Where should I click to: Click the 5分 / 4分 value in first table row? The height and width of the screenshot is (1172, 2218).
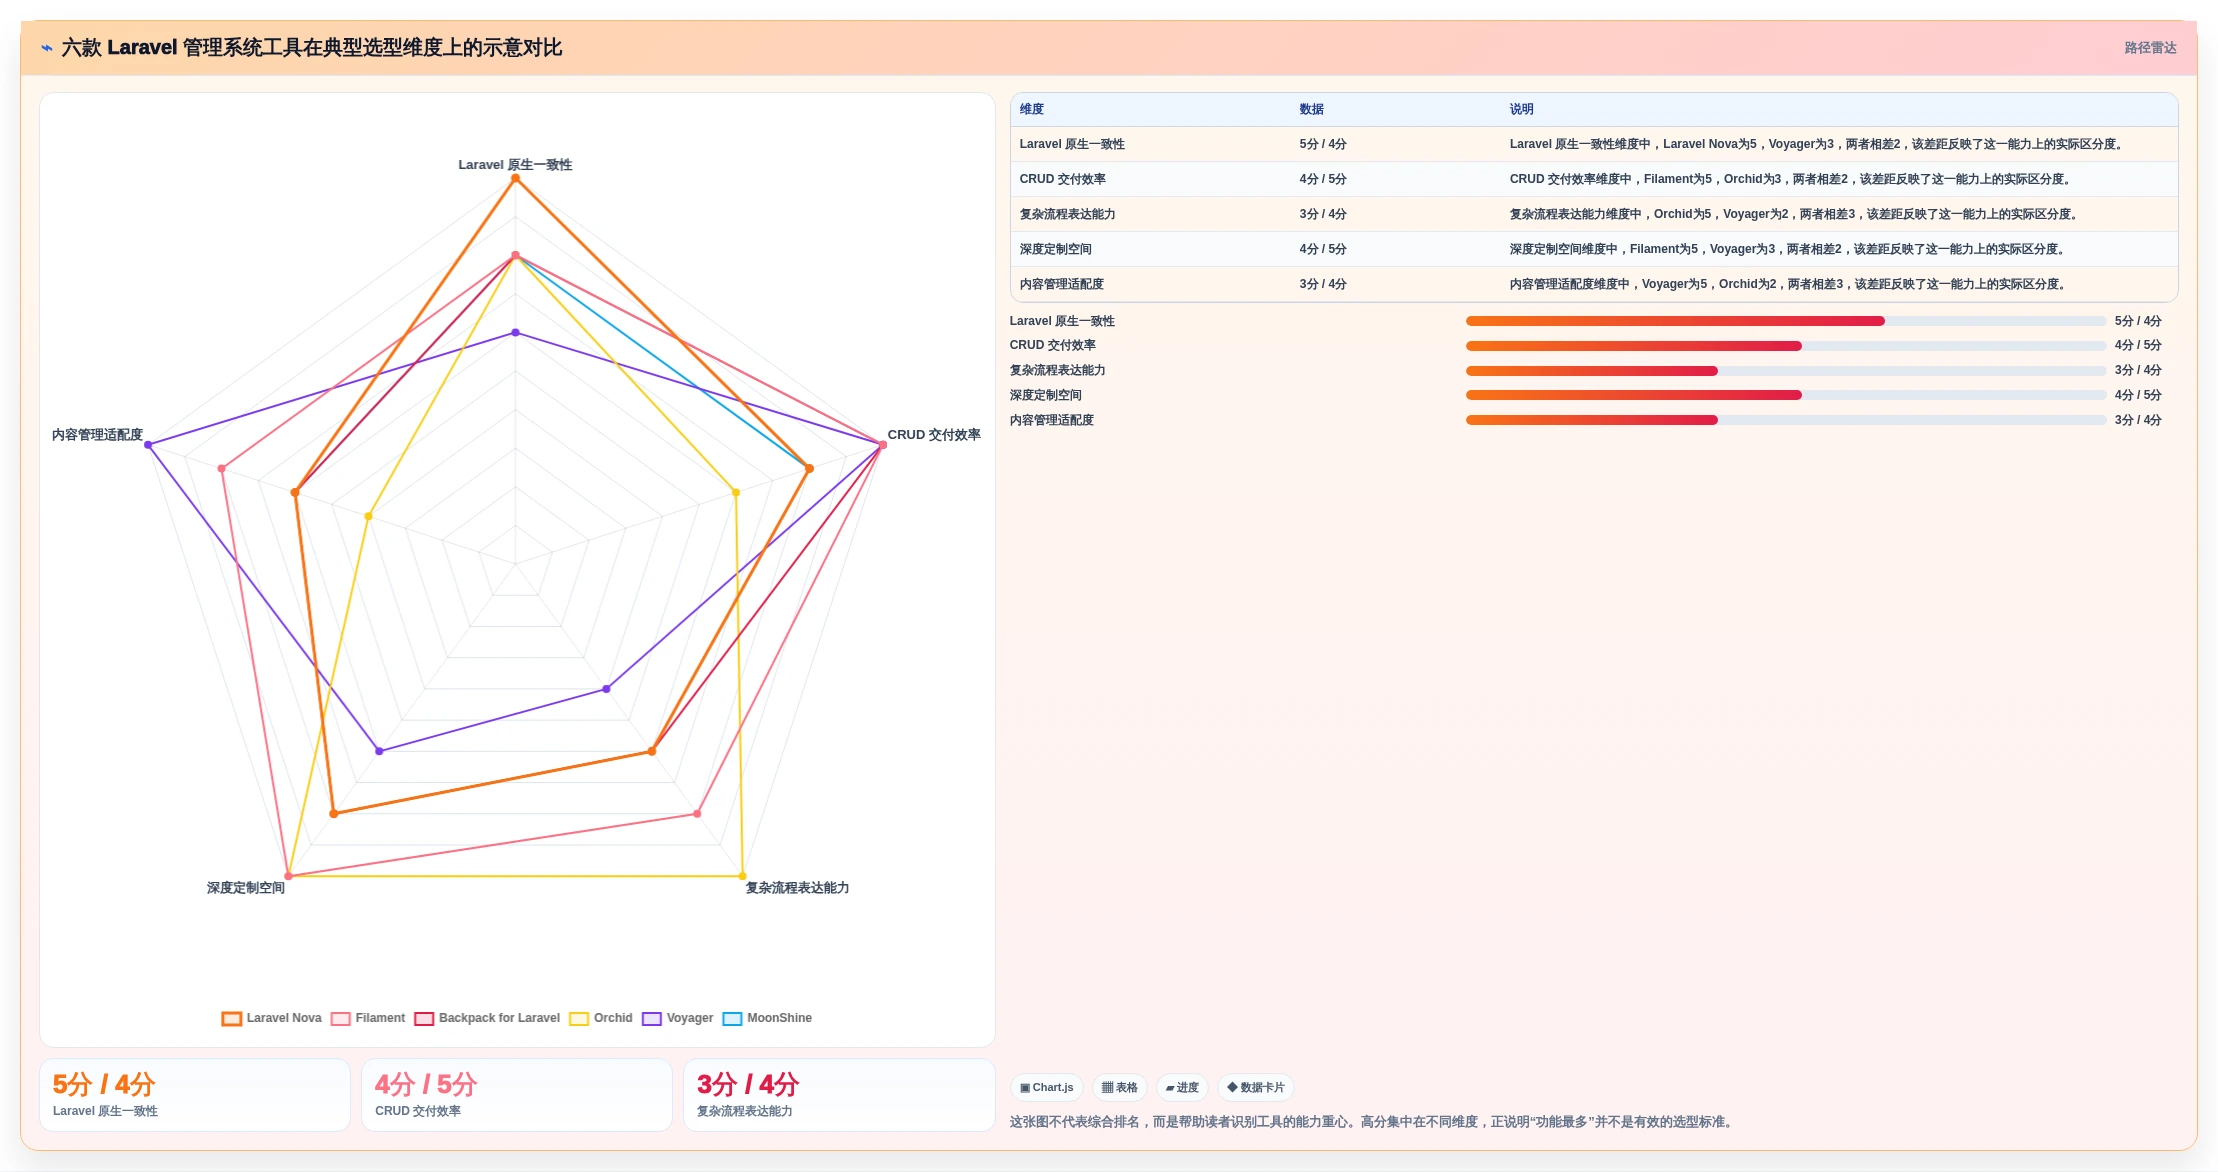[x=1323, y=144]
